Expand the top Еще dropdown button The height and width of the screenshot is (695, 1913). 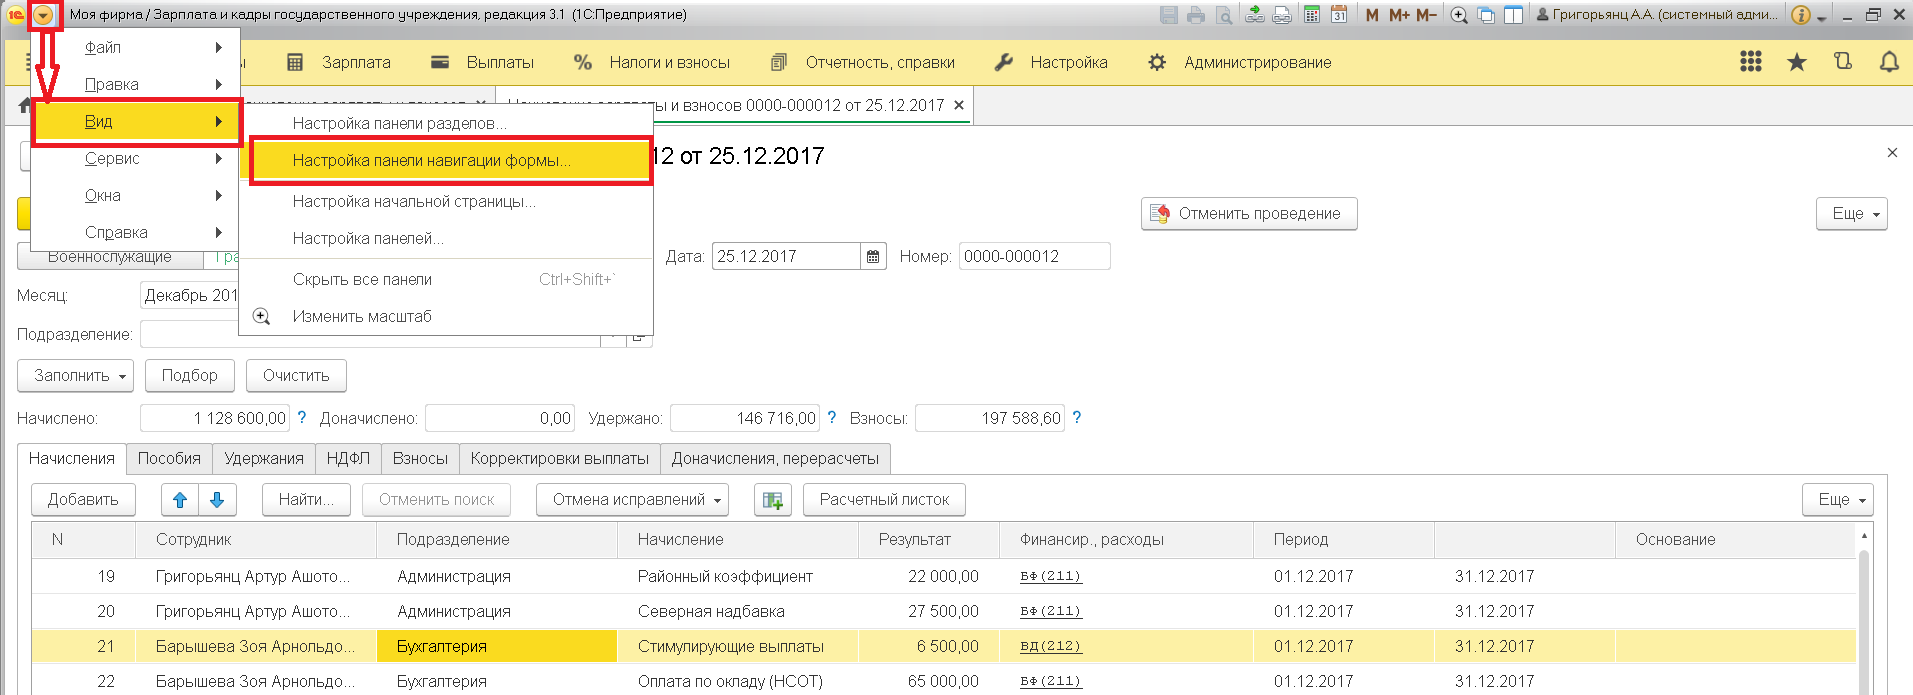click(x=1852, y=213)
